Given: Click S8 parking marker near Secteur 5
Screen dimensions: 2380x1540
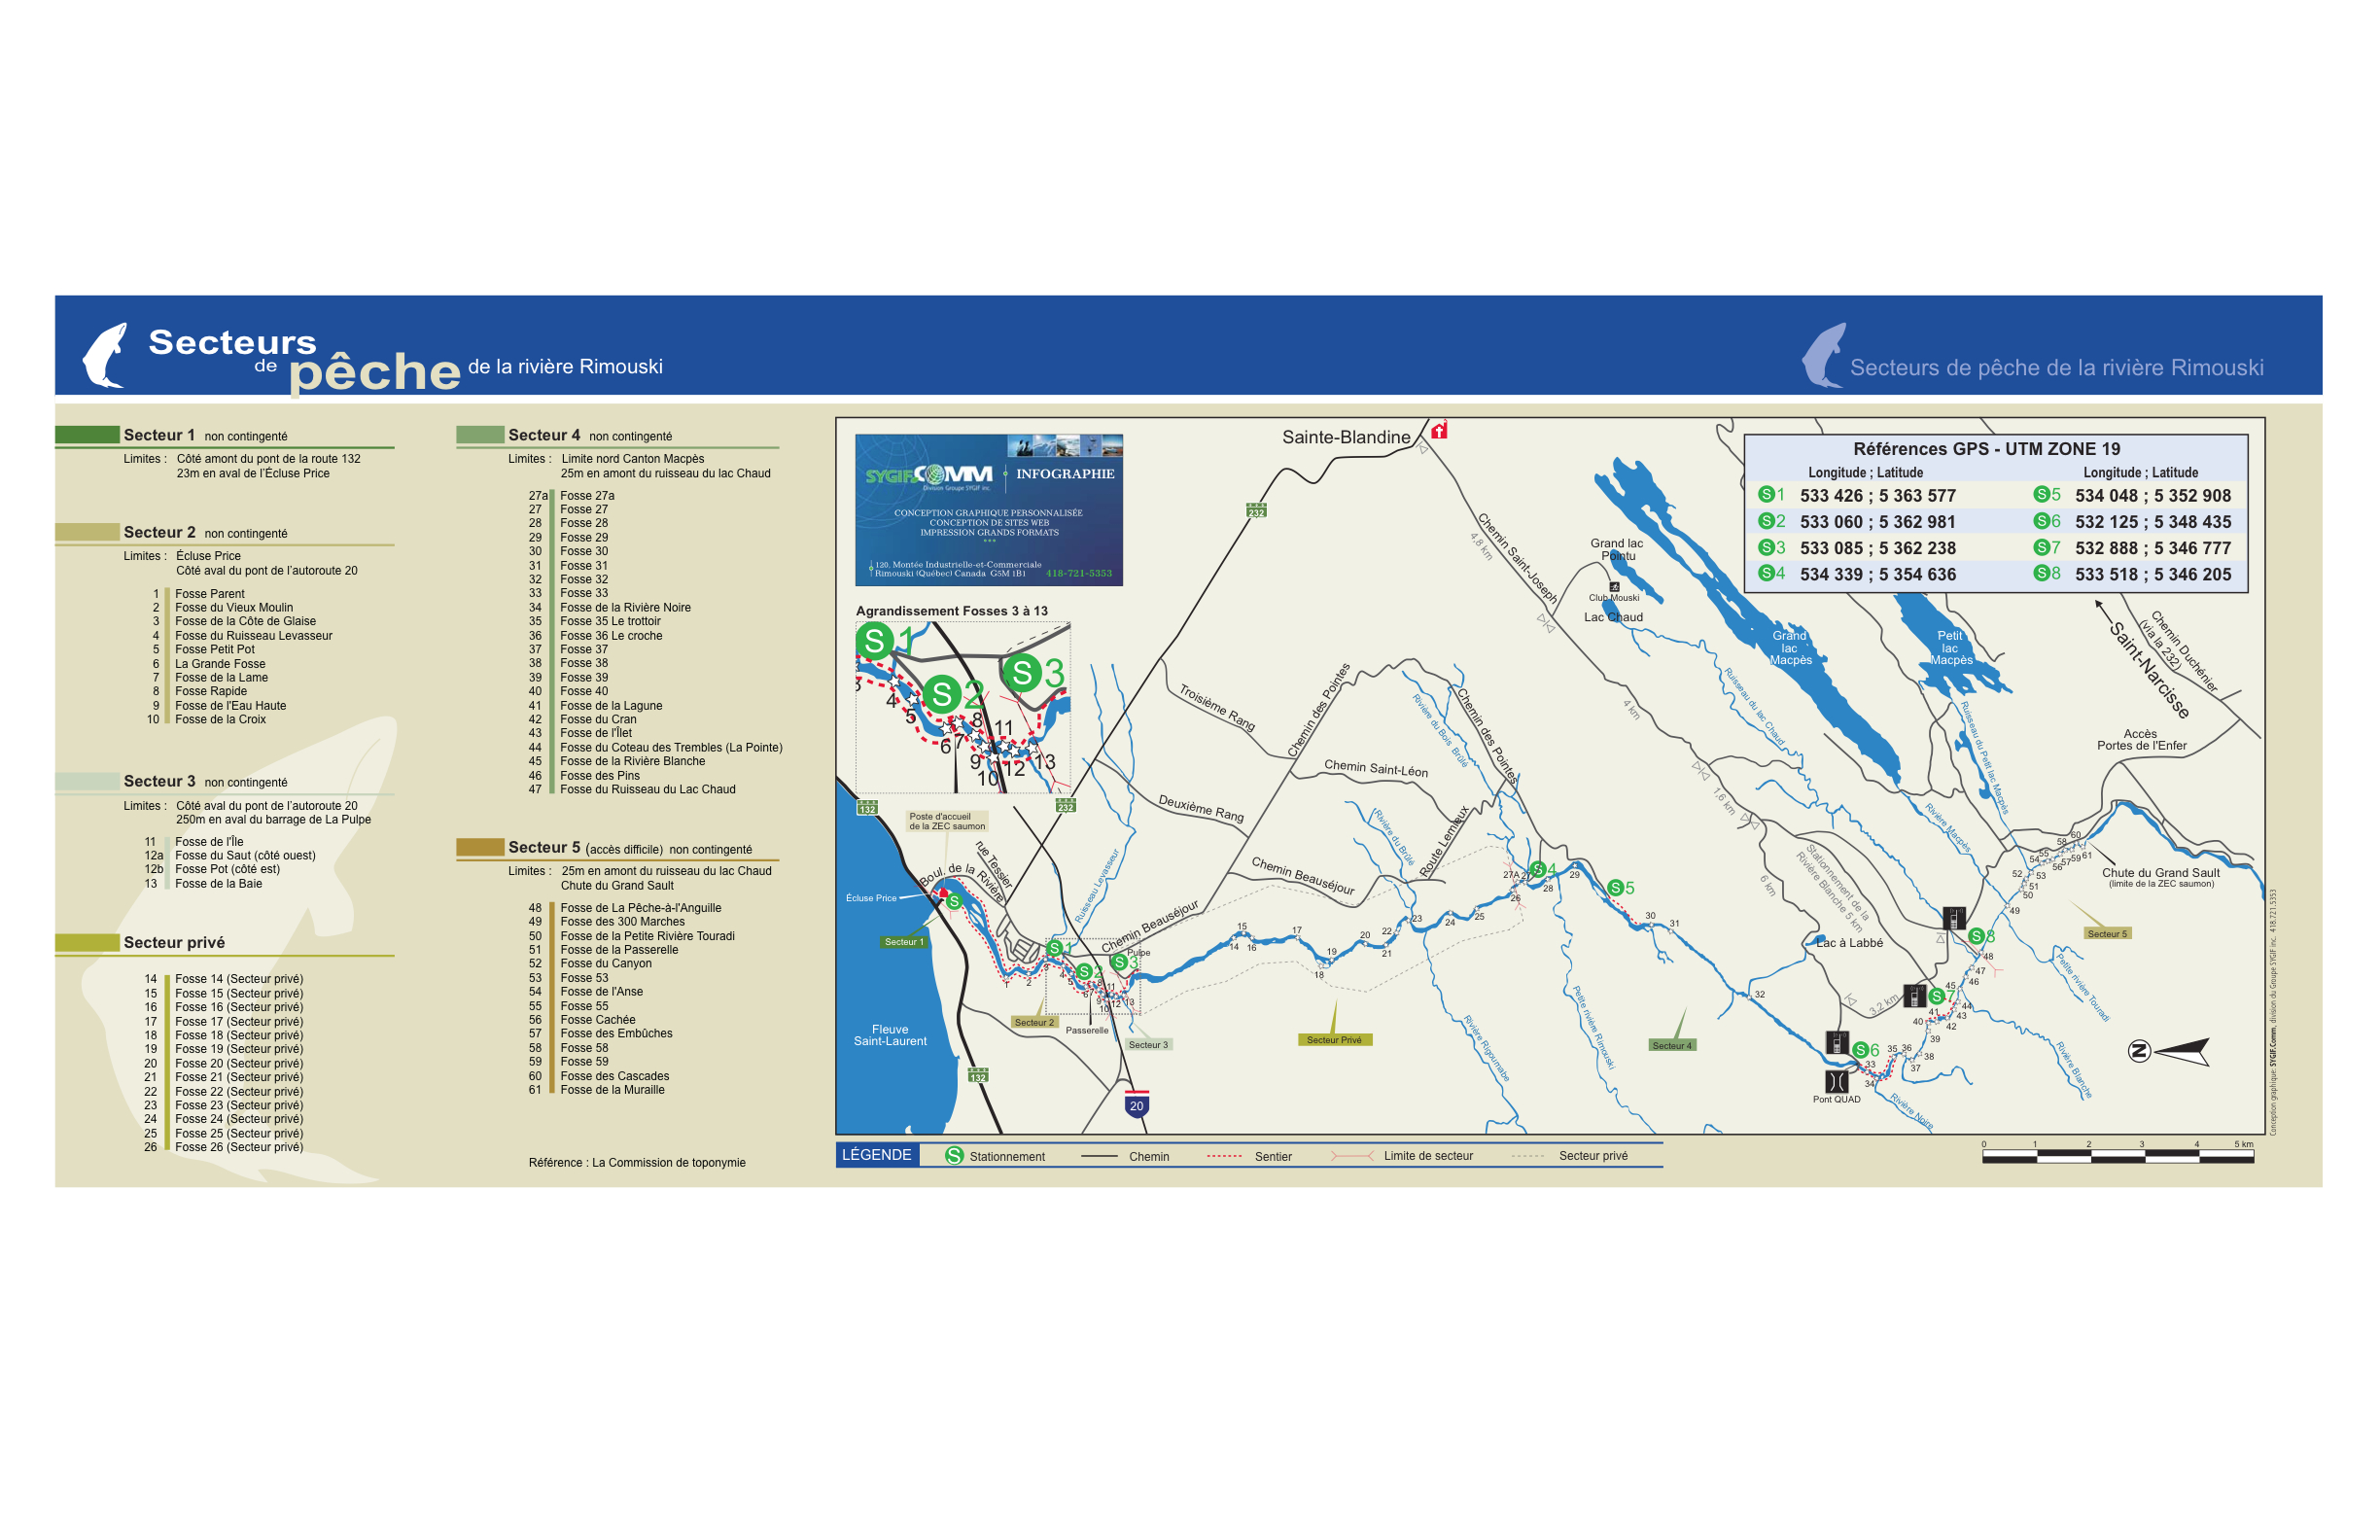Looking at the screenshot, I should pos(1976,937).
